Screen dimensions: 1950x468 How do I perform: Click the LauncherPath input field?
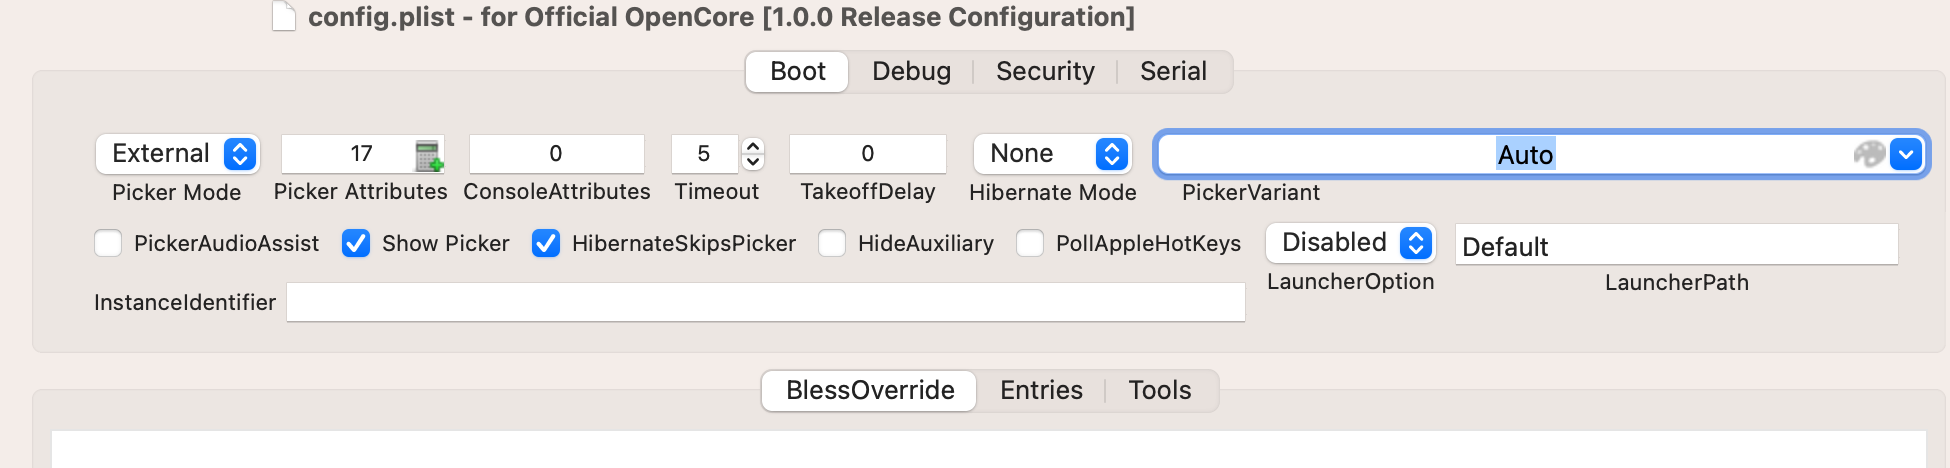coord(1676,245)
